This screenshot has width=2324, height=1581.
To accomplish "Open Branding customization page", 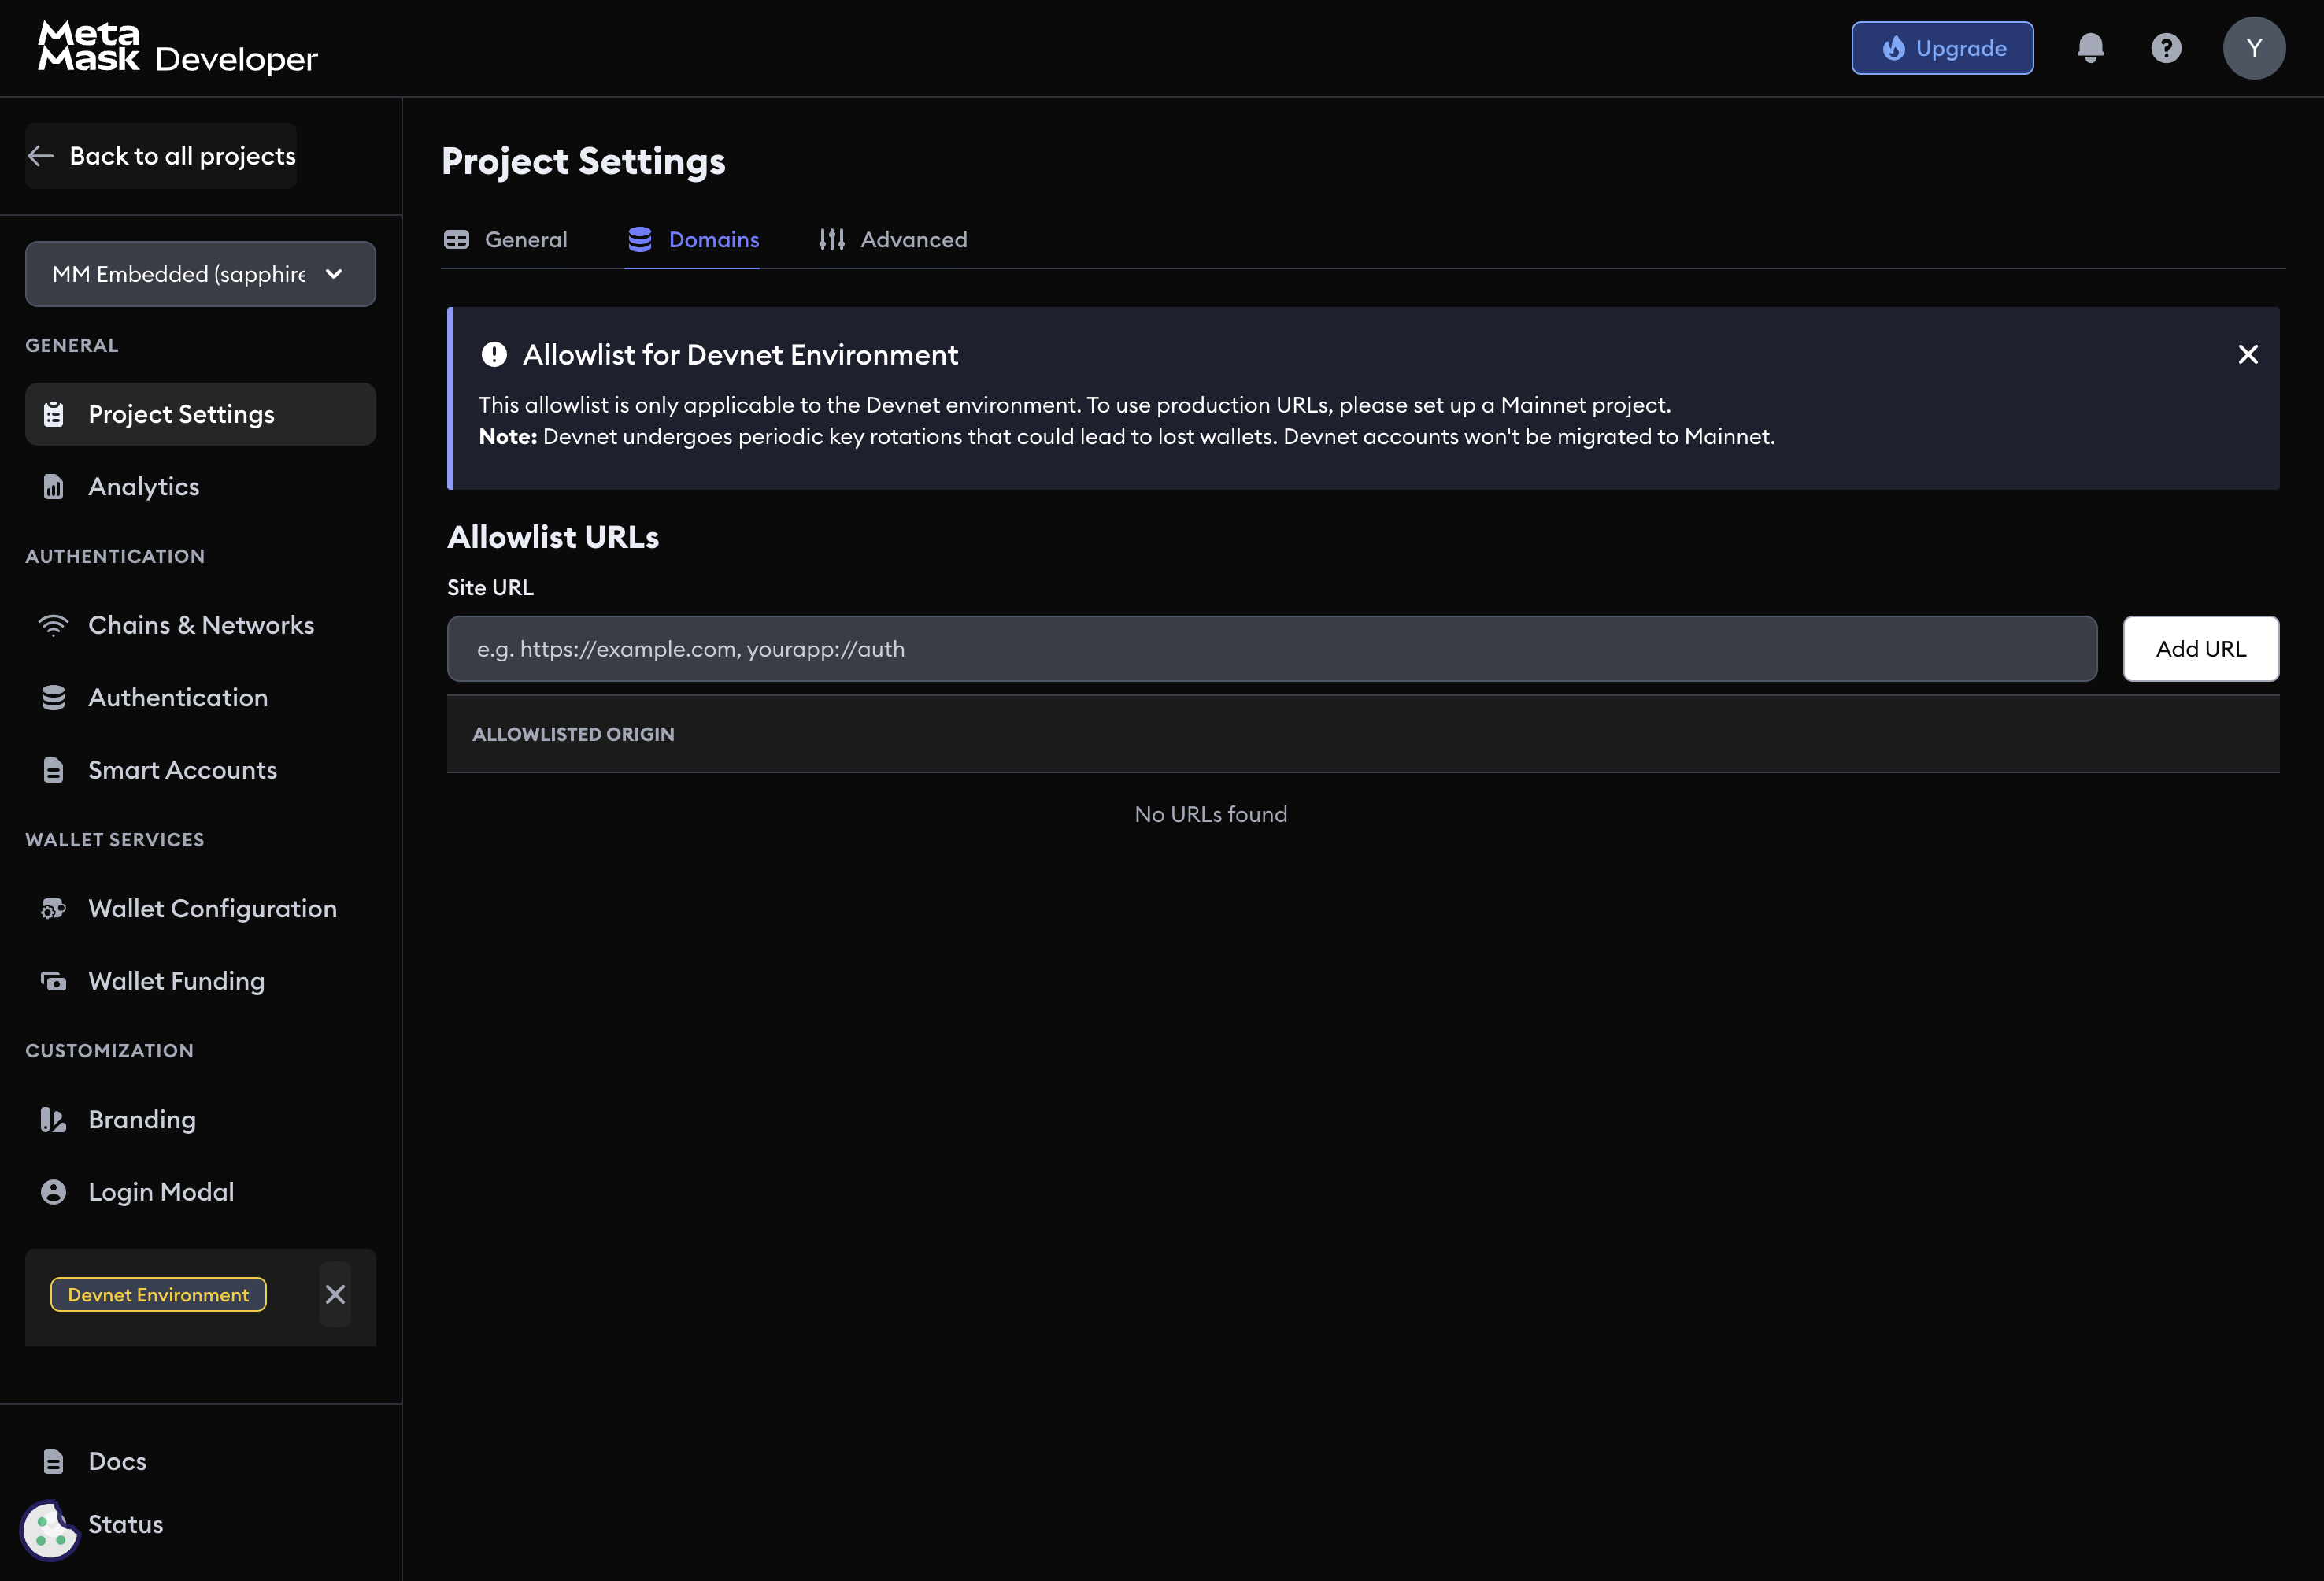I will click(x=200, y=1120).
